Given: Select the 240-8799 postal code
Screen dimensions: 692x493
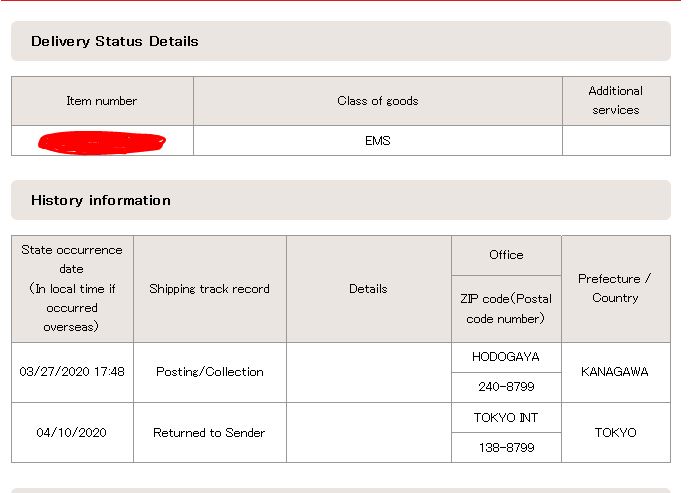Looking at the screenshot, I should click(x=506, y=387).
